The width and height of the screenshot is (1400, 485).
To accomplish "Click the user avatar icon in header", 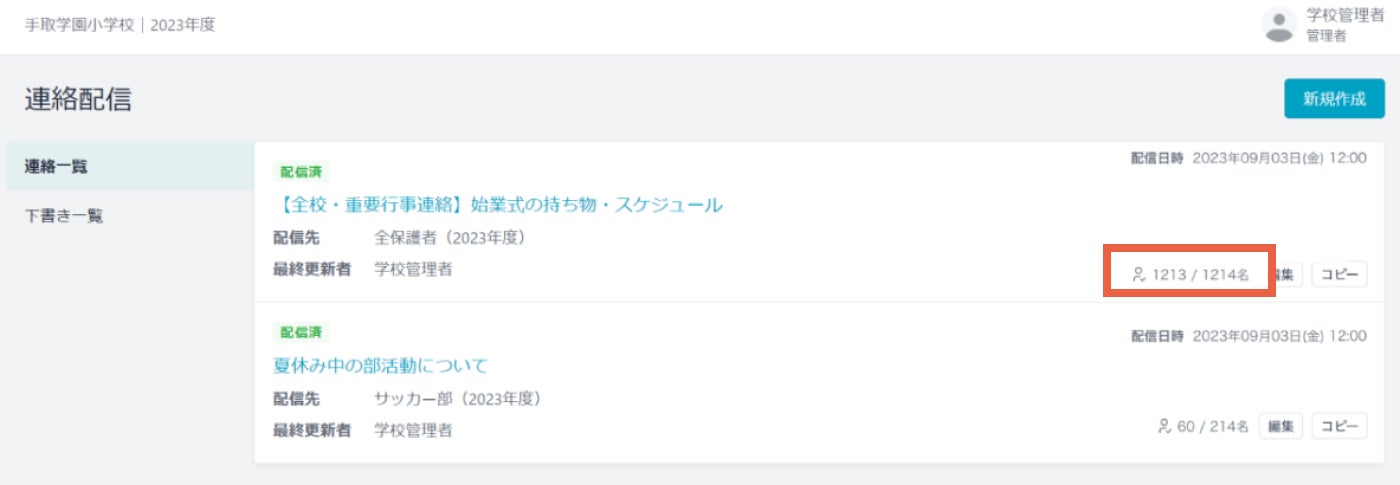I will click(x=1279, y=25).
